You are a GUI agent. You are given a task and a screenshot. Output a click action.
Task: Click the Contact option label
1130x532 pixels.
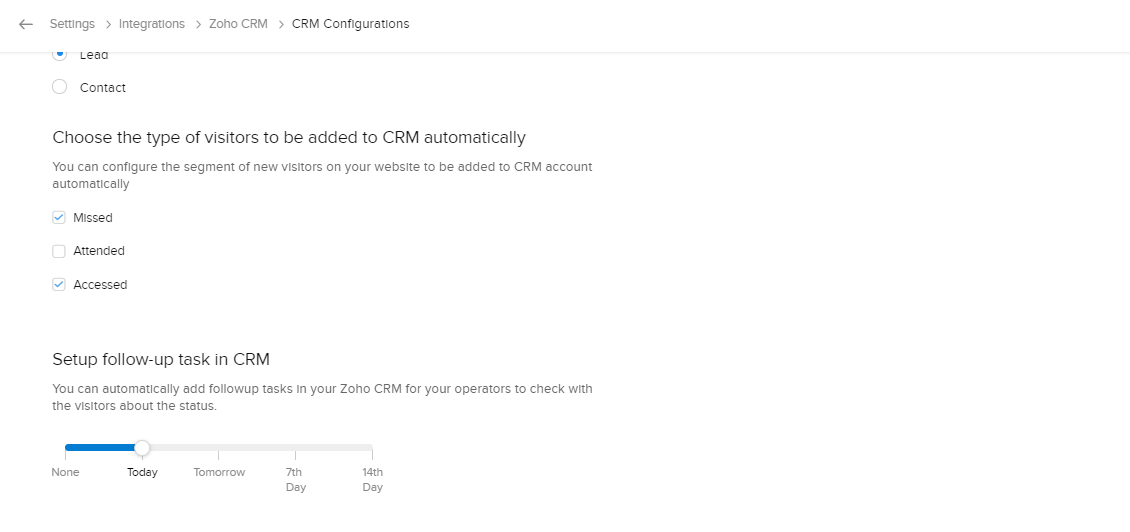(x=103, y=88)
